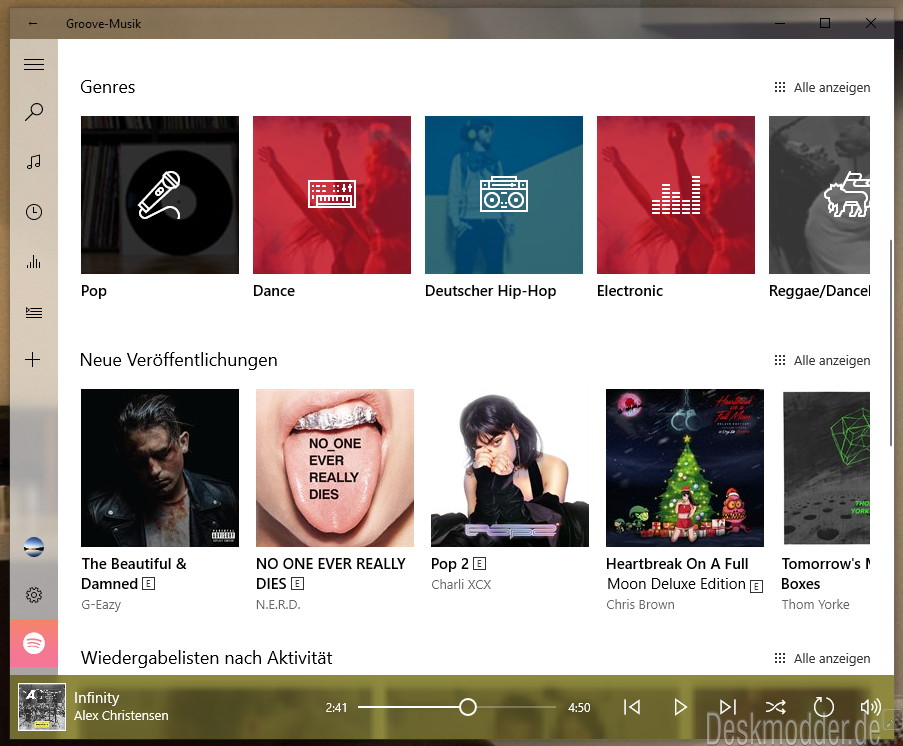Viewport: 903px width, 746px height.
Task: Open Now Playing bars icon in sidebar
Action: tap(33, 262)
